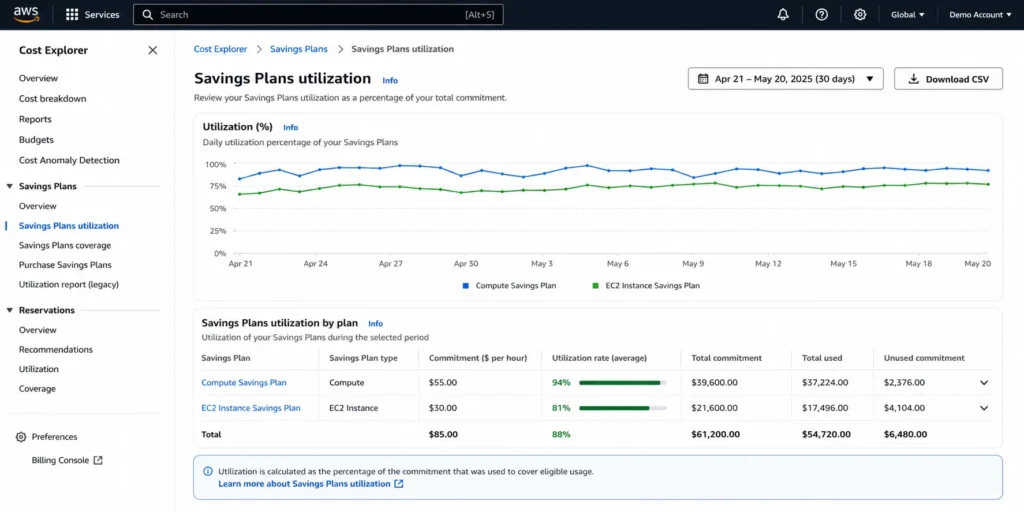Click Info link beside Utilization (%)

291,127
